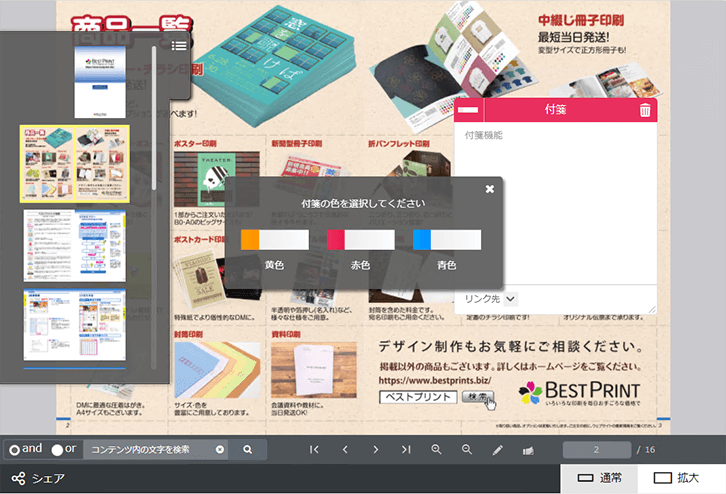Select the pen annotation tool
The width and height of the screenshot is (726, 494).
pos(497,450)
